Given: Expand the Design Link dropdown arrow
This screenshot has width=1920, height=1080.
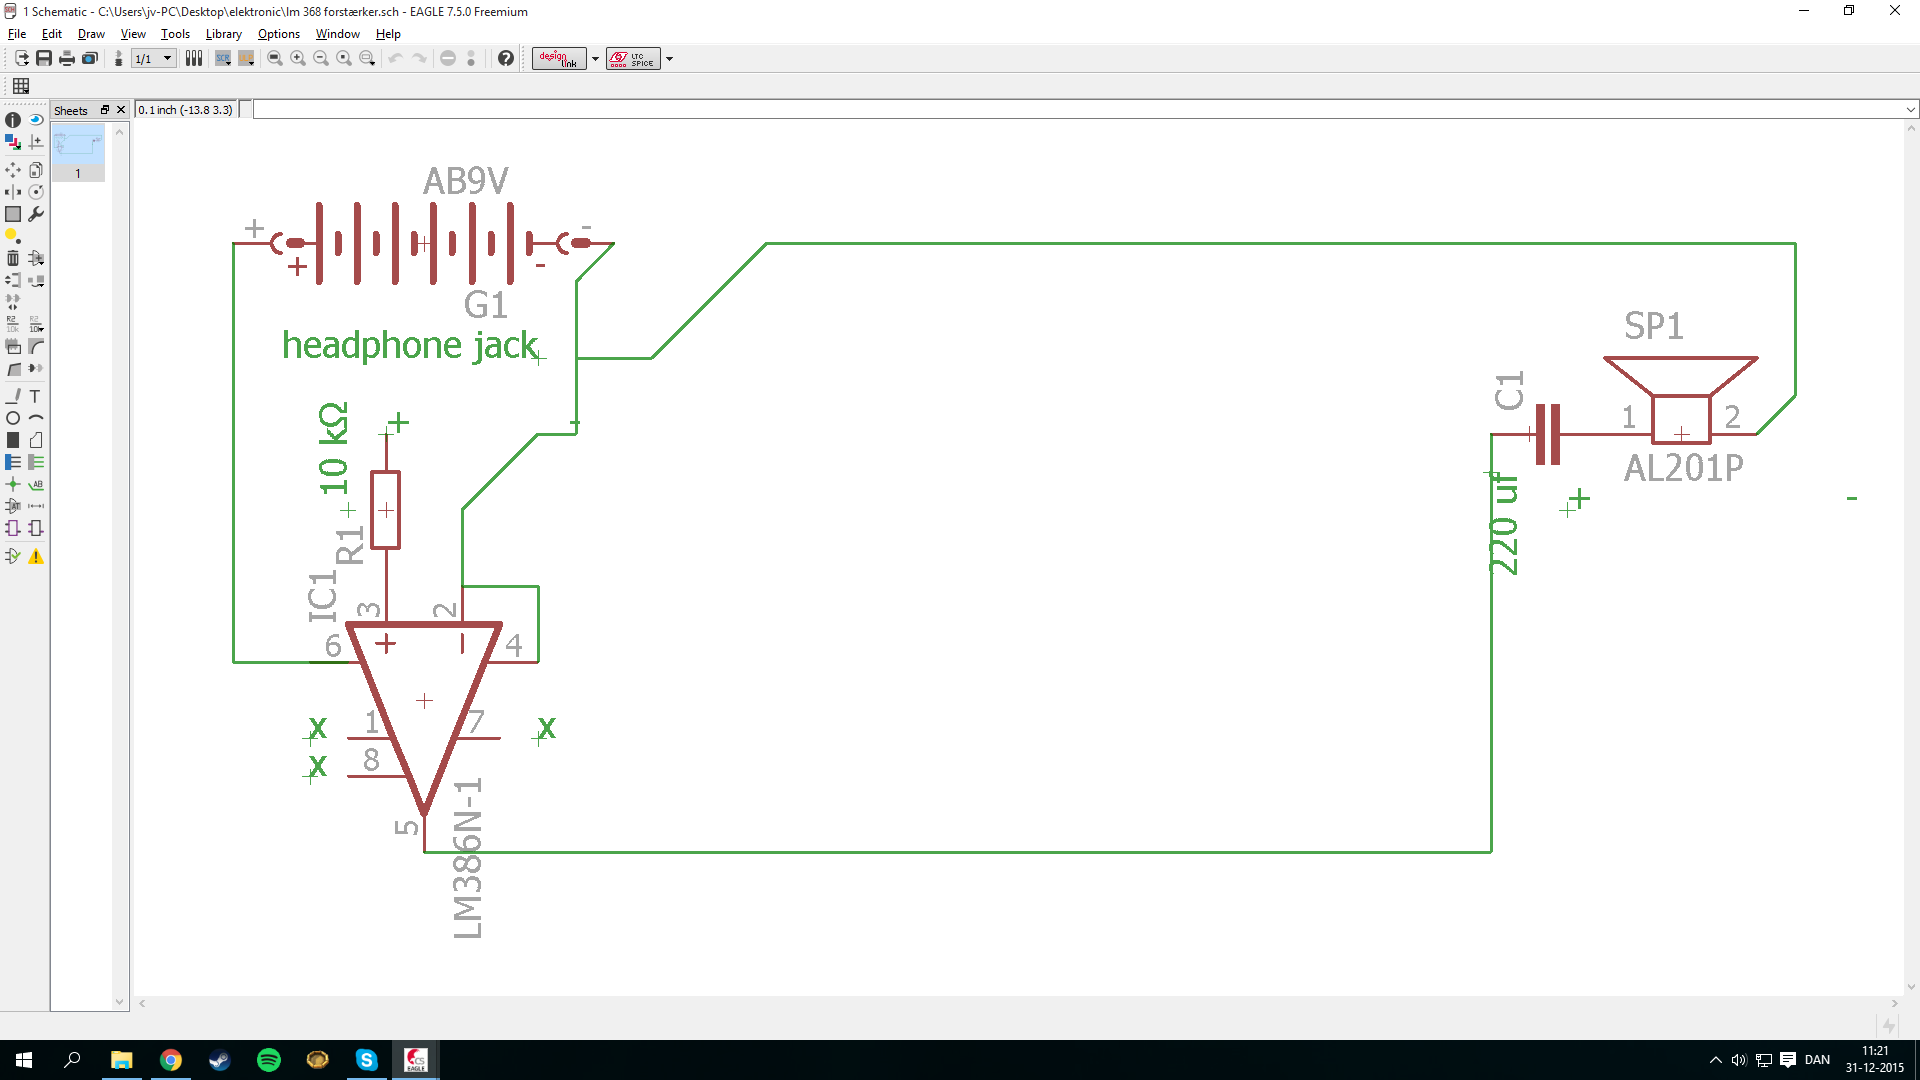Looking at the screenshot, I should click(x=596, y=58).
